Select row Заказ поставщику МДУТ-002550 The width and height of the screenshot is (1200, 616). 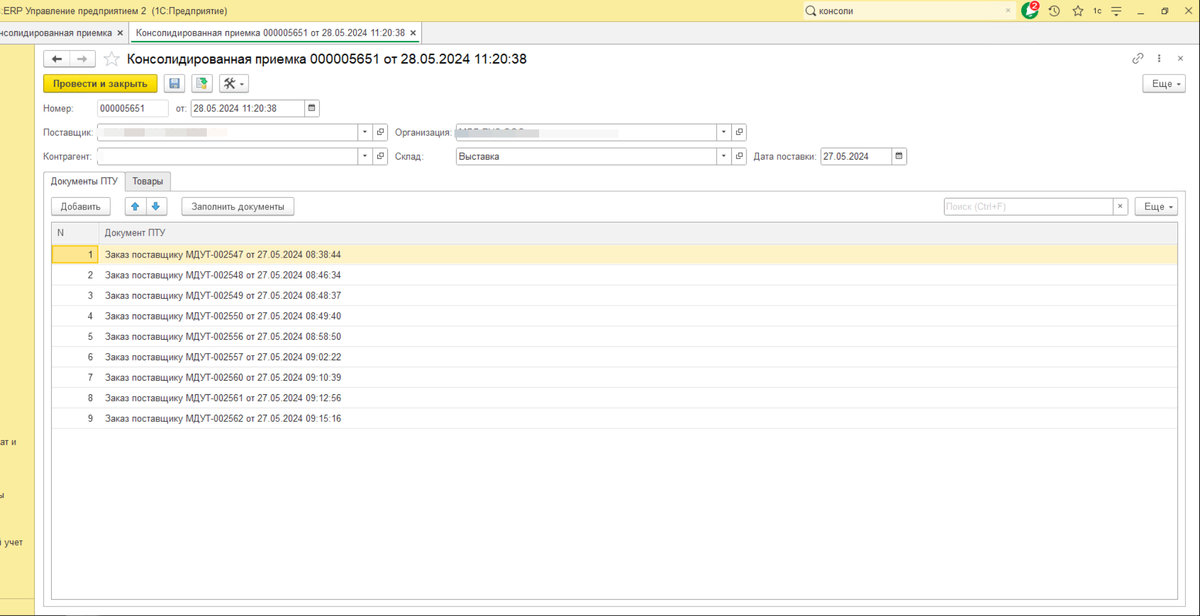[614, 316]
